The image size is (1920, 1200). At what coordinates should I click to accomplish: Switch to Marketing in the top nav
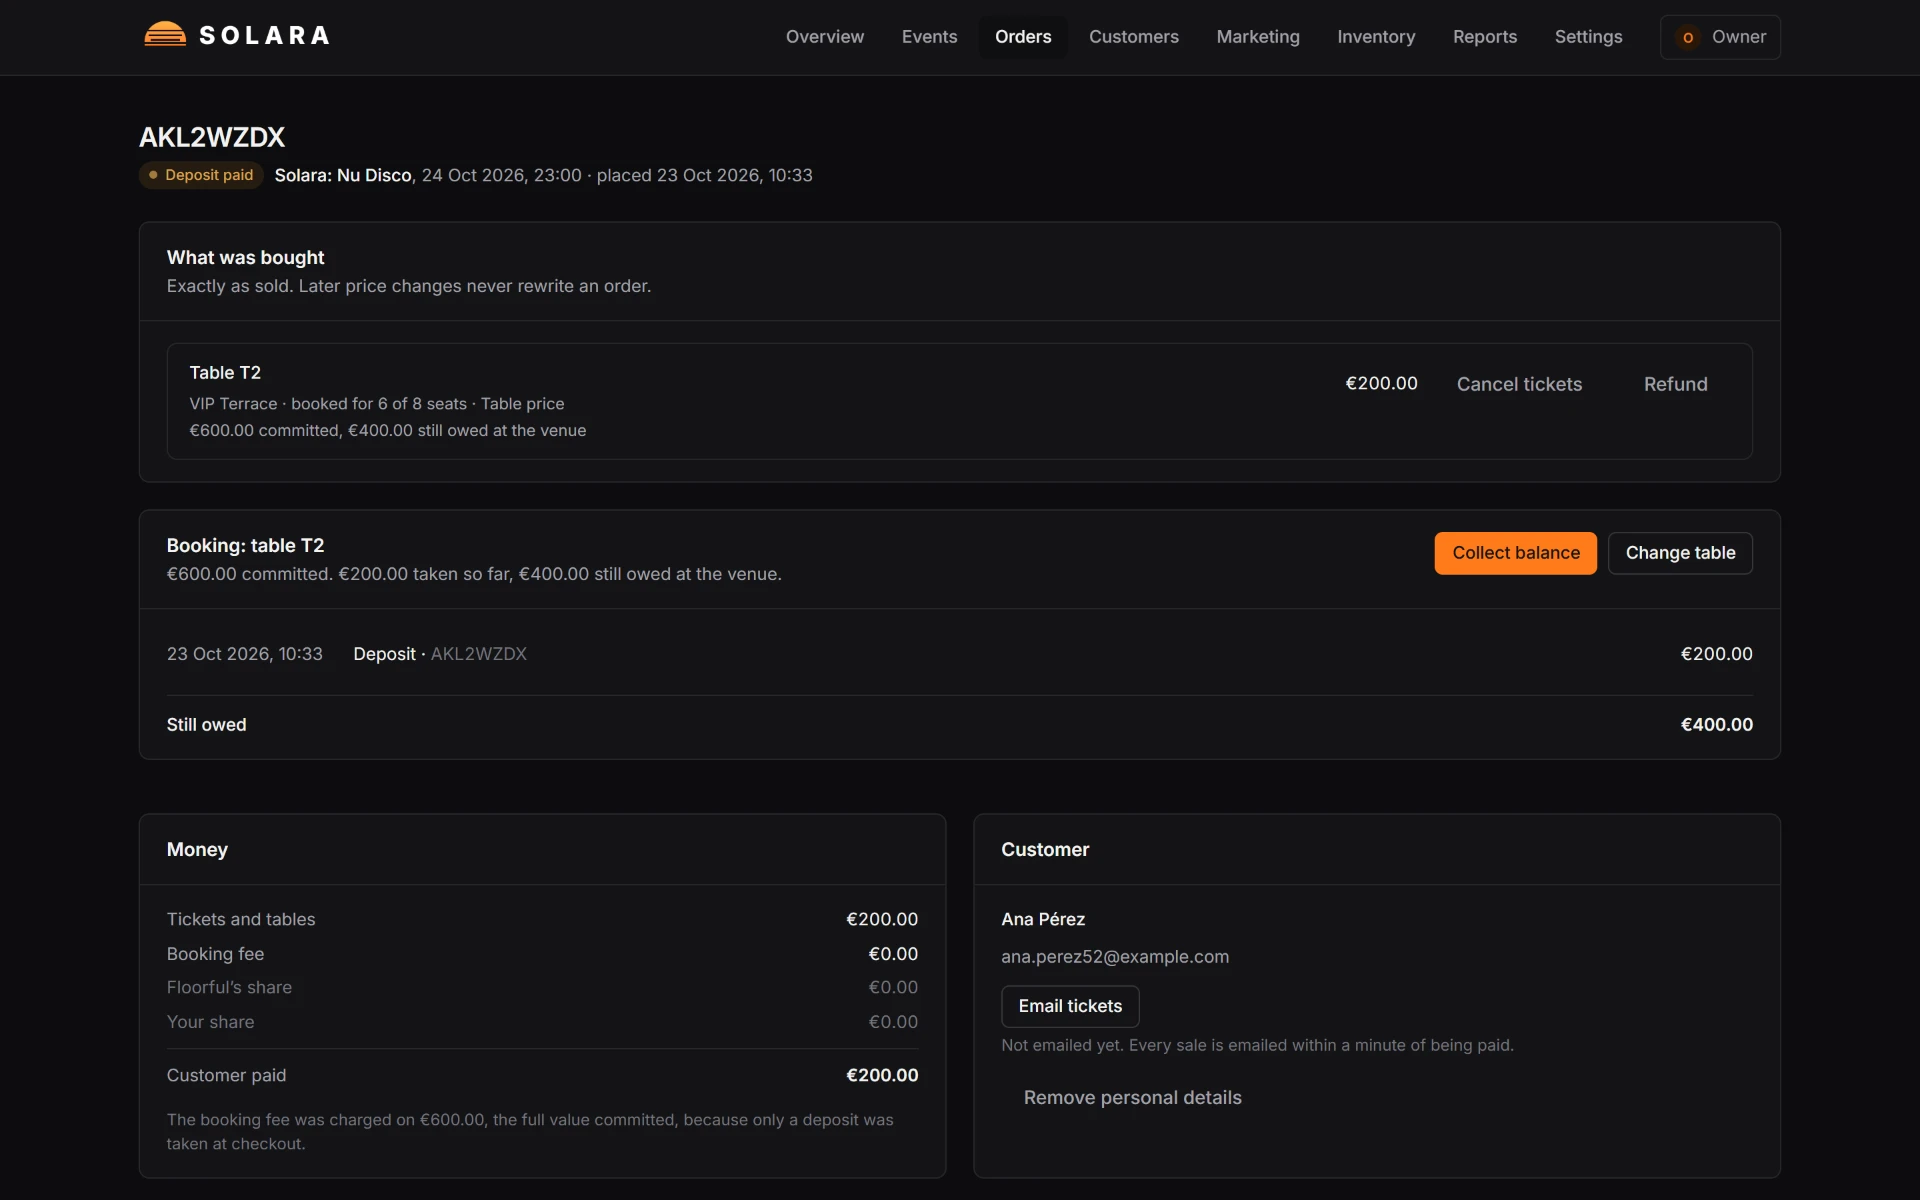(x=1258, y=37)
